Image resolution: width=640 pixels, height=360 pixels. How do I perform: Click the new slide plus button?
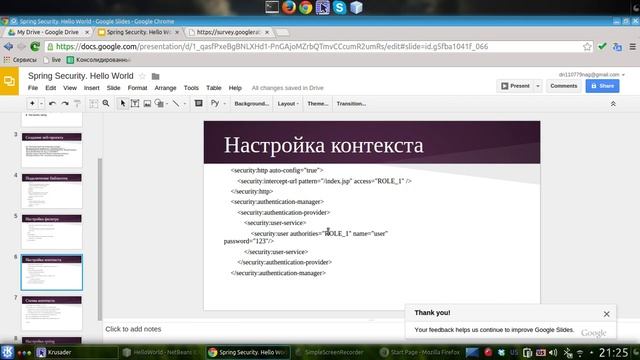click(32, 104)
